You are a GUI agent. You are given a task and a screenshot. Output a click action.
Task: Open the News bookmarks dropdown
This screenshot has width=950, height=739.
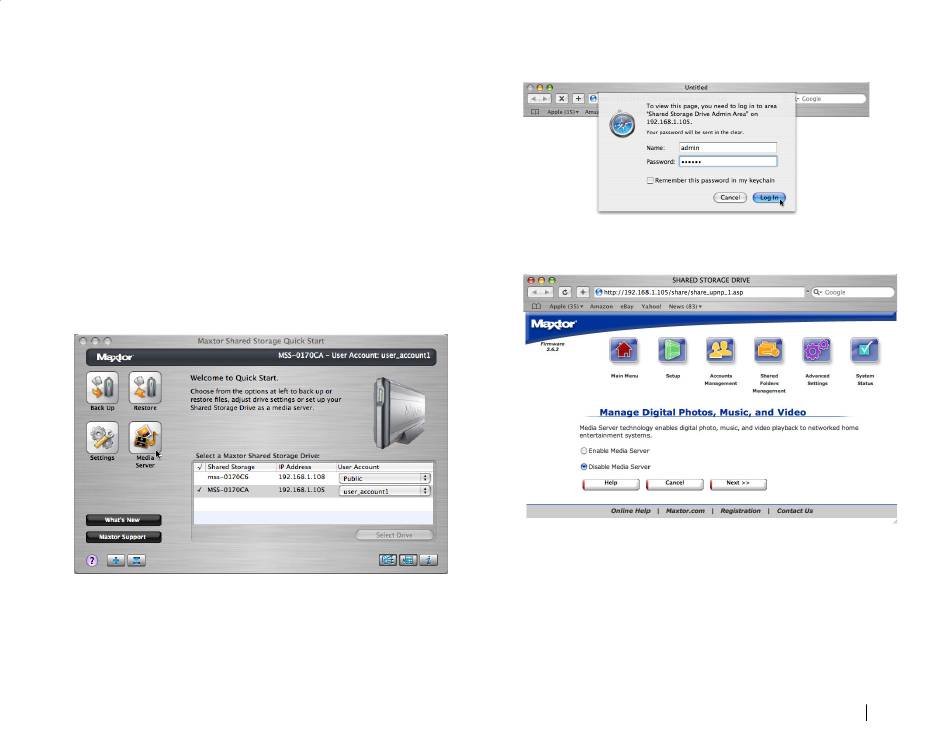point(685,307)
